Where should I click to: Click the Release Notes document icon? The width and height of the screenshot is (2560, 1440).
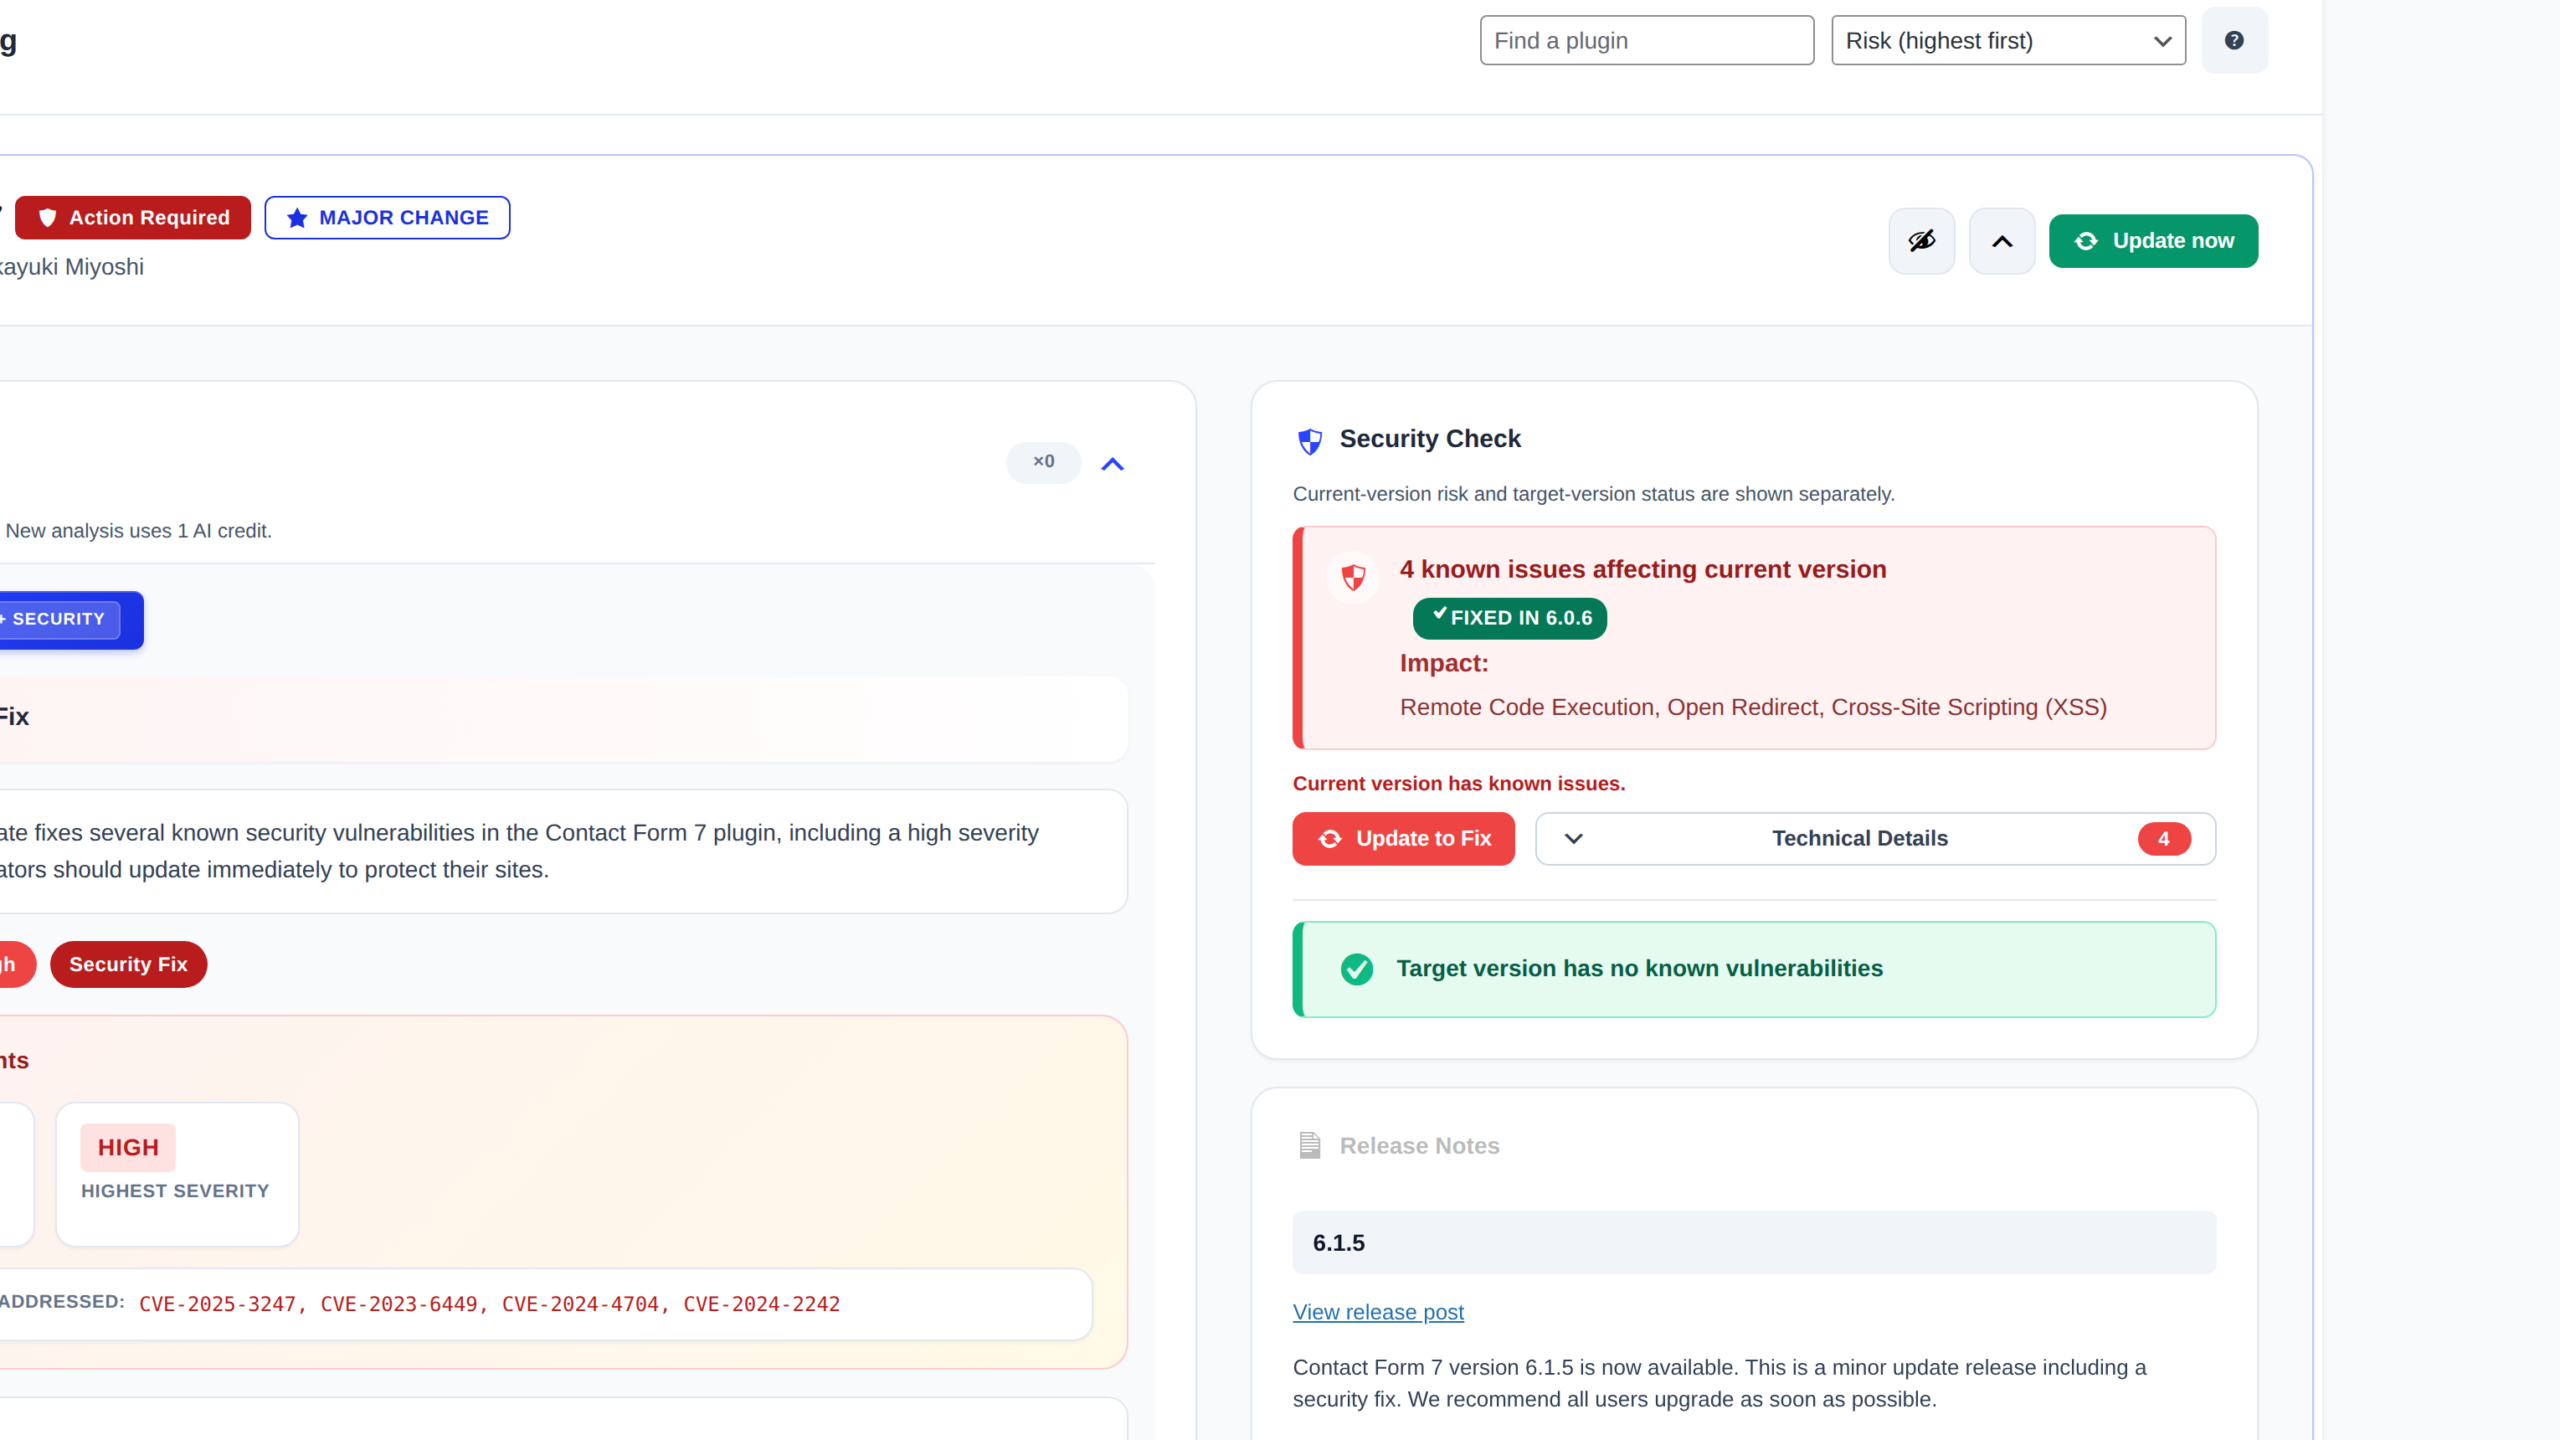coord(1309,1145)
